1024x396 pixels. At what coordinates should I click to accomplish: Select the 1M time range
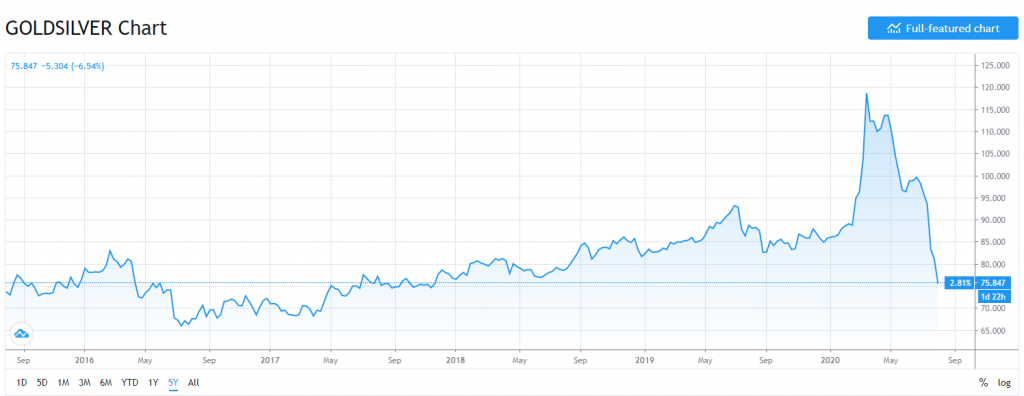pyautogui.click(x=63, y=383)
